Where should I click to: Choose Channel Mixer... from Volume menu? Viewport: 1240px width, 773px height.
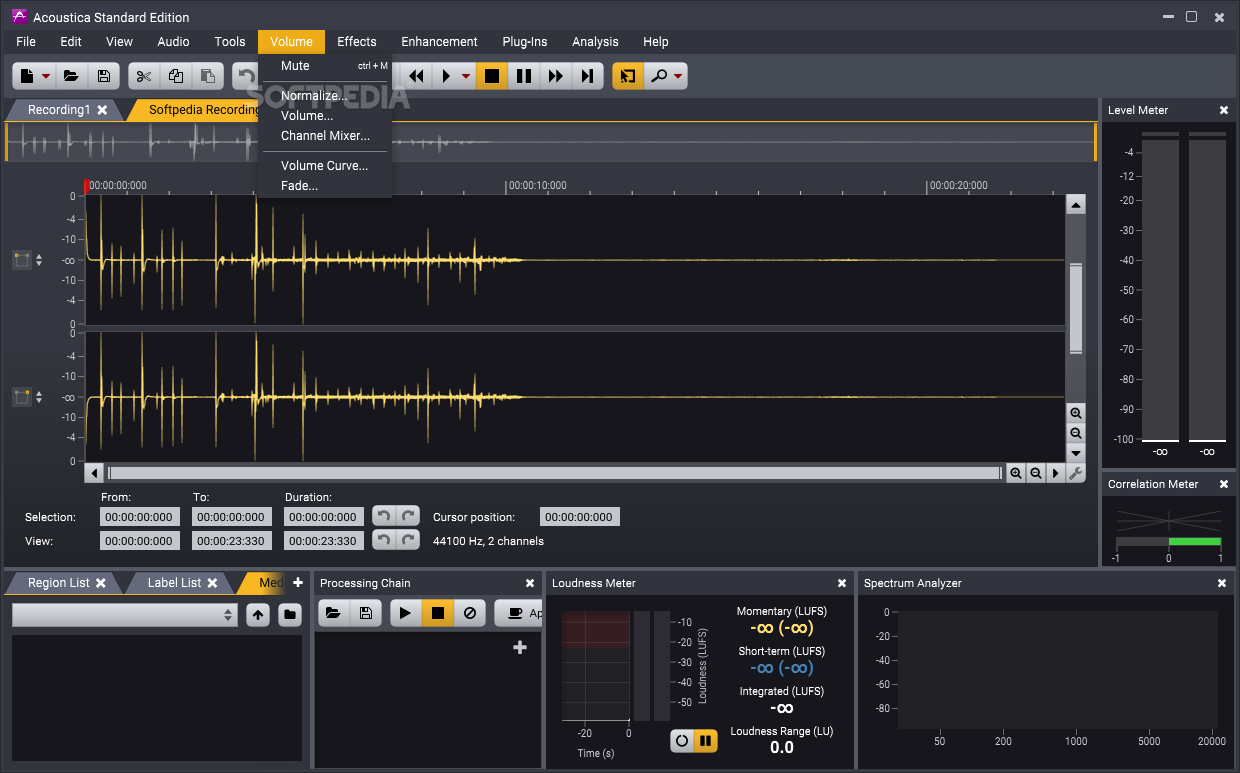point(325,136)
